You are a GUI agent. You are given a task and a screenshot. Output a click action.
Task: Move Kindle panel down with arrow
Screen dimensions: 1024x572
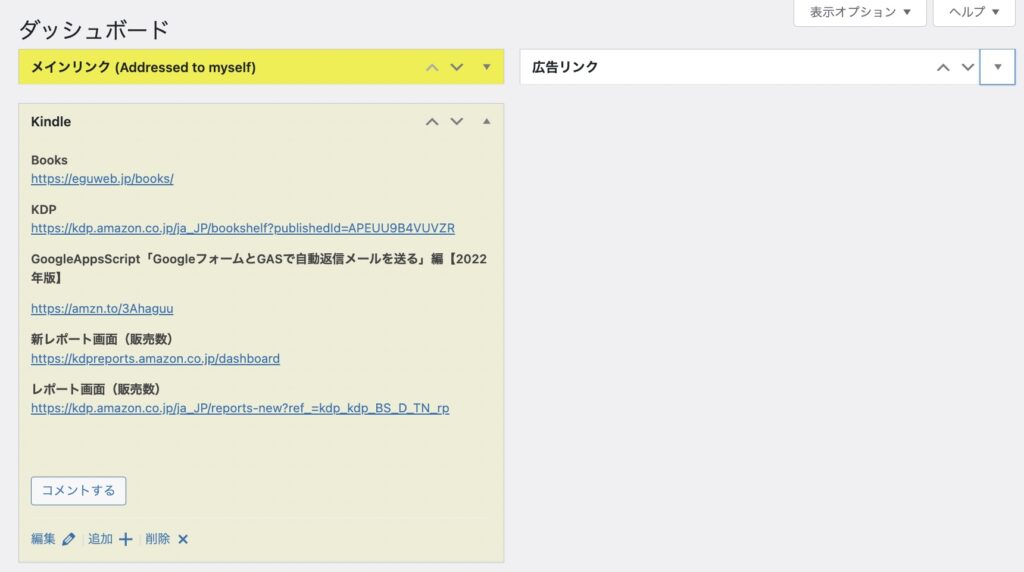(457, 122)
